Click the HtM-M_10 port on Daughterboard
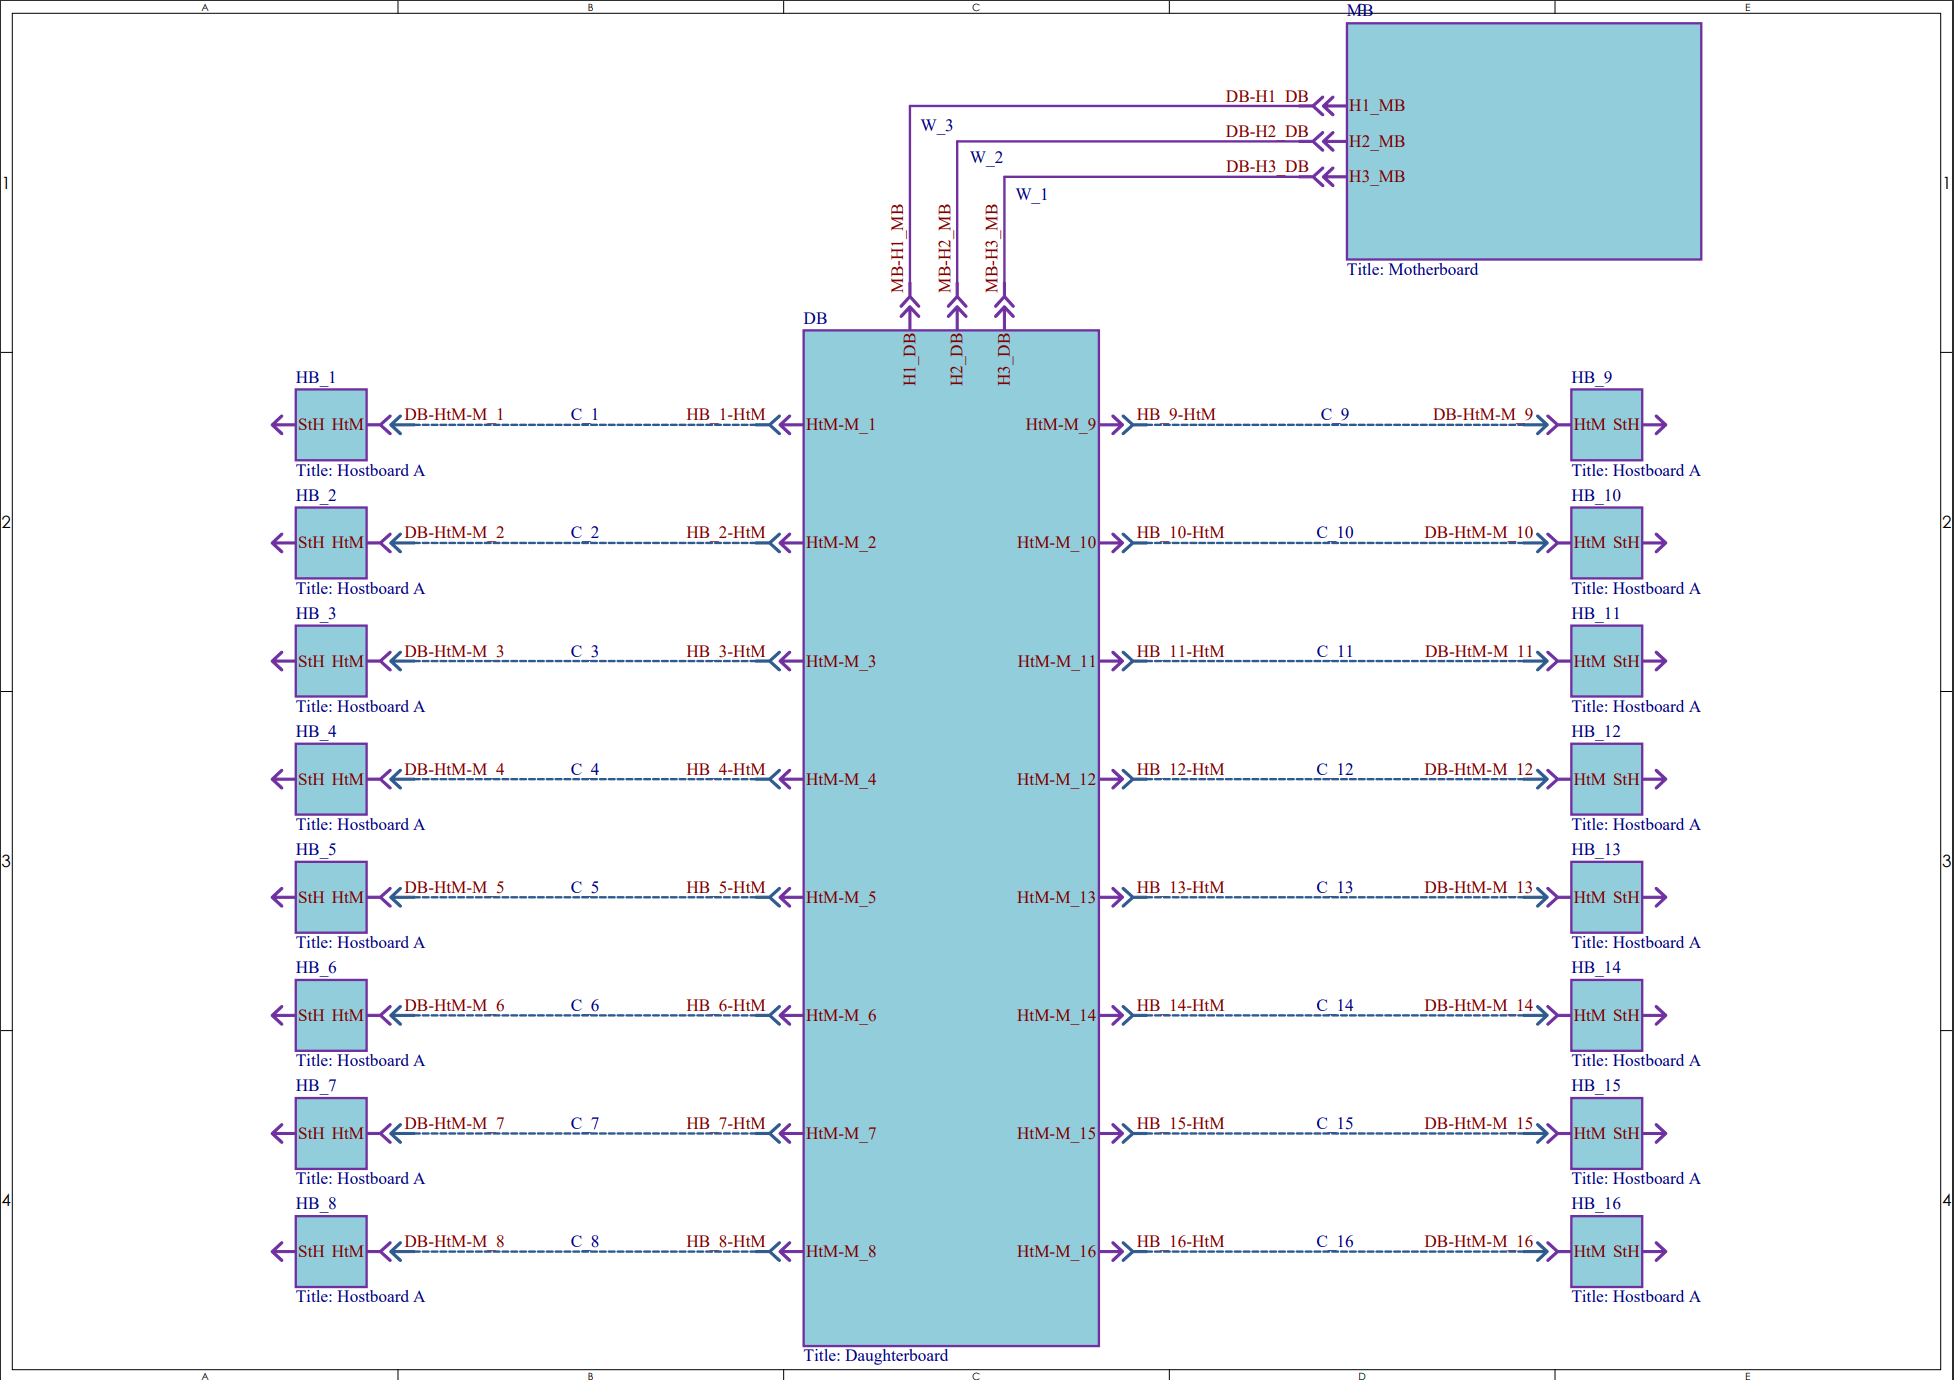The height and width of the screenshot is (1380, 1954). pyautogui.click(x=1056, y=543)
